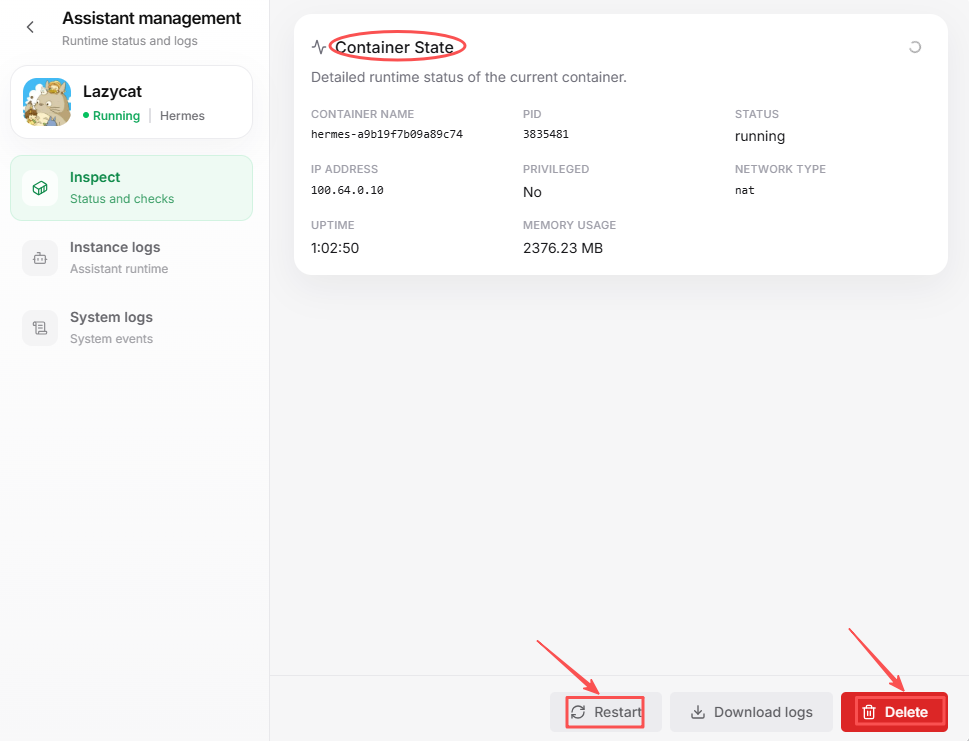Restart the assistant container
969x741 pixels.
pos(606,712)
